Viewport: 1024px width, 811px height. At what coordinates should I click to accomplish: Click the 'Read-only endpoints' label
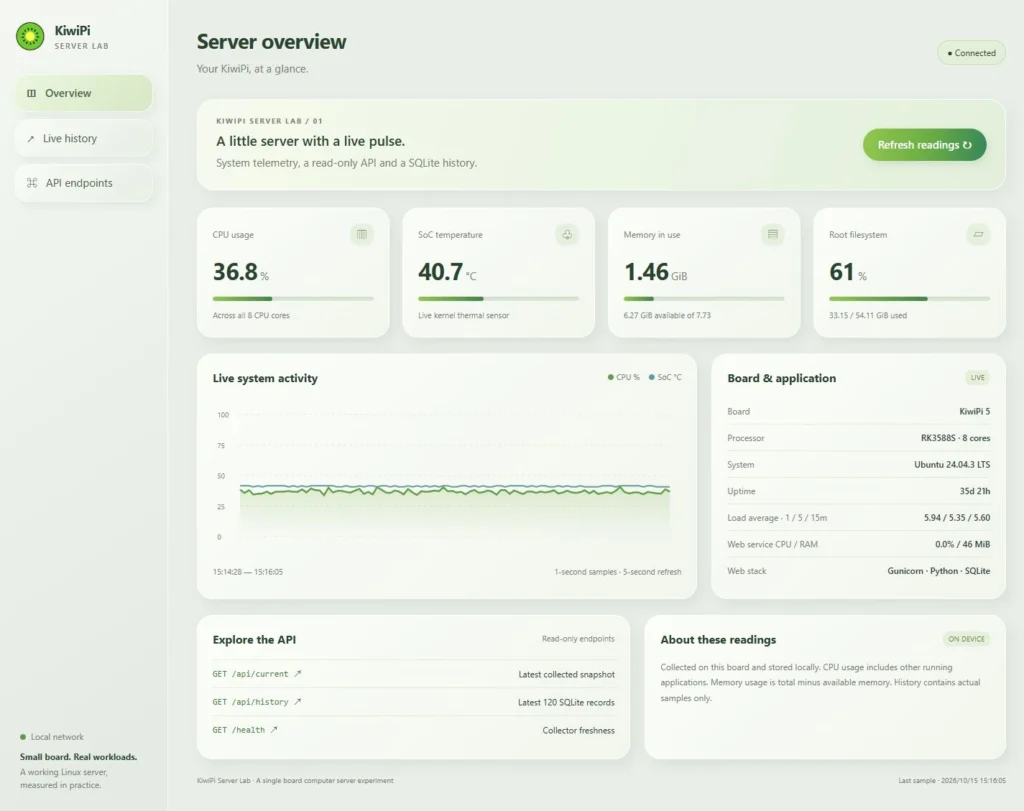[578, 639]
